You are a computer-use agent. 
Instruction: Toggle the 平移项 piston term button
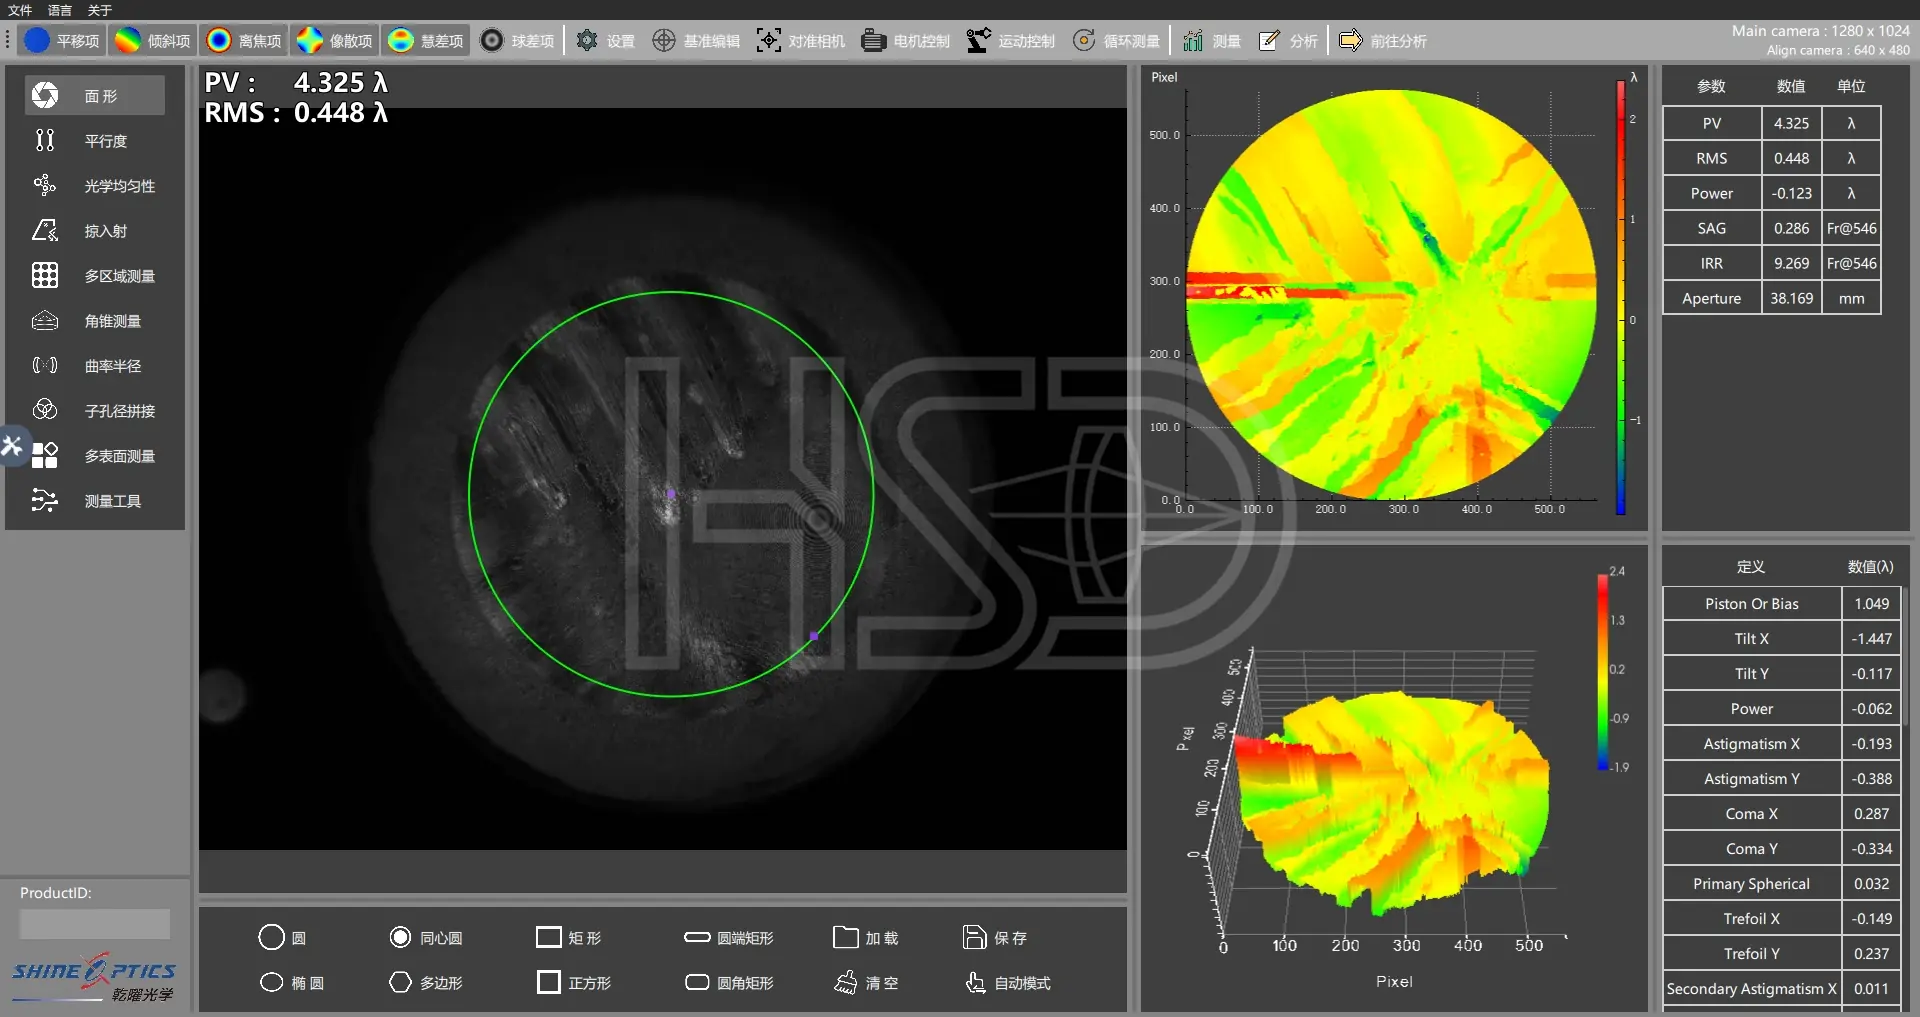[x=63, y=41]
